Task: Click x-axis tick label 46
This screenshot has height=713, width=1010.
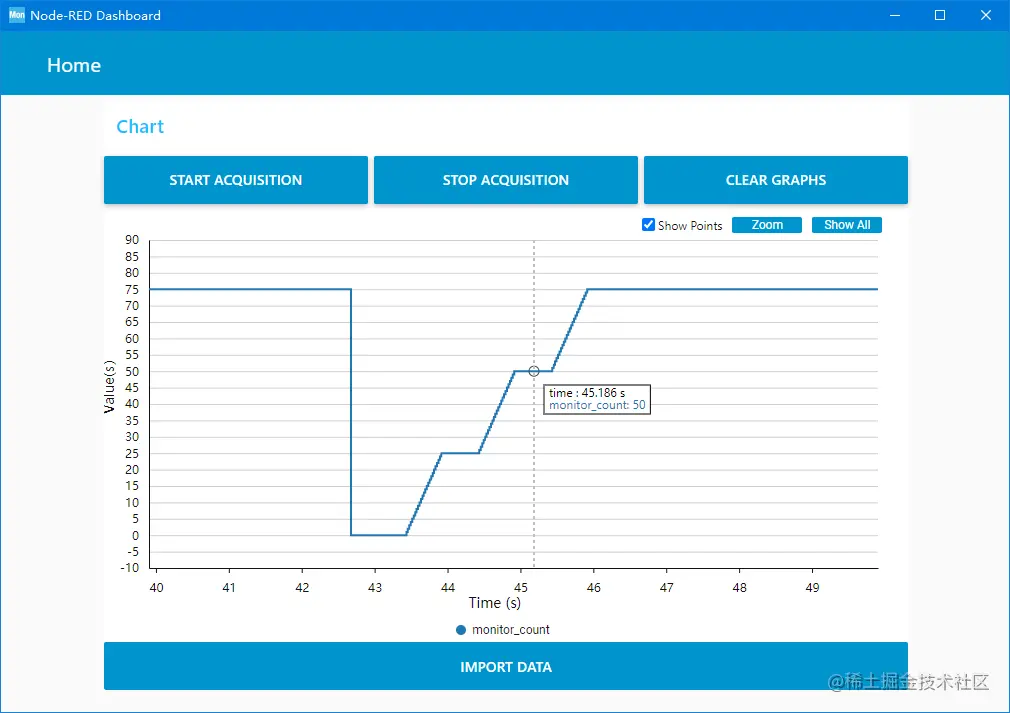Action: (593, 587)
